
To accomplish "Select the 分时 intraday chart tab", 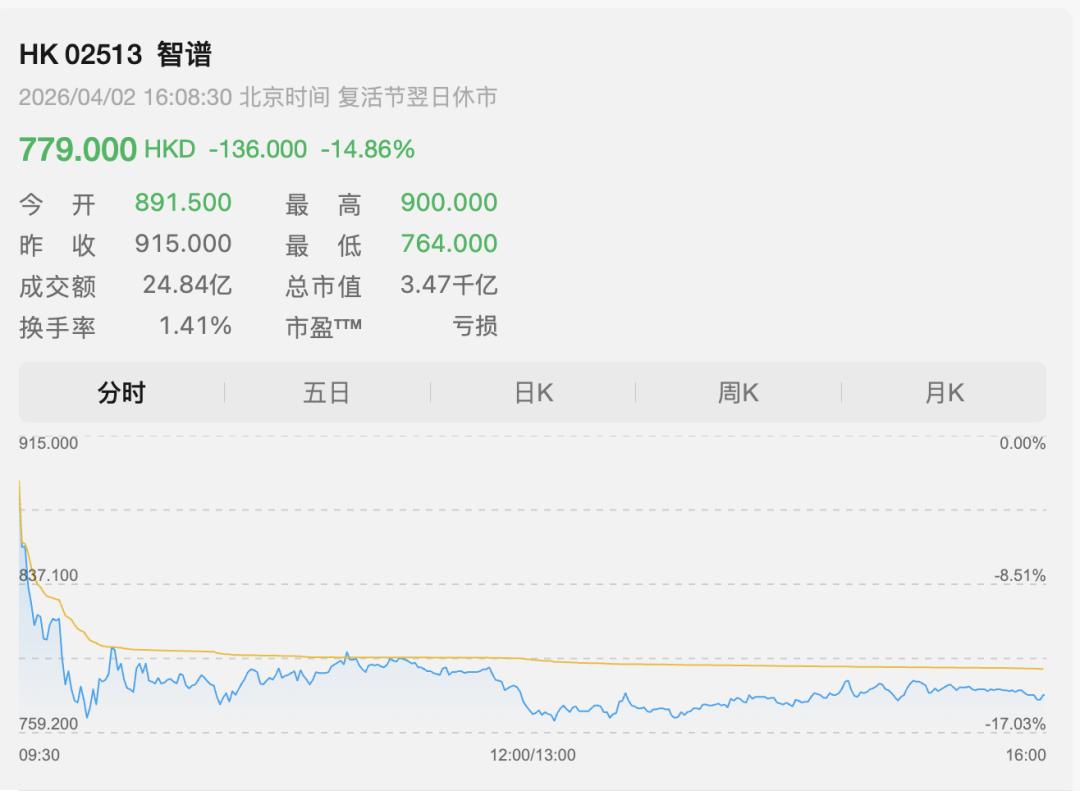I will (x=122, y=393).
